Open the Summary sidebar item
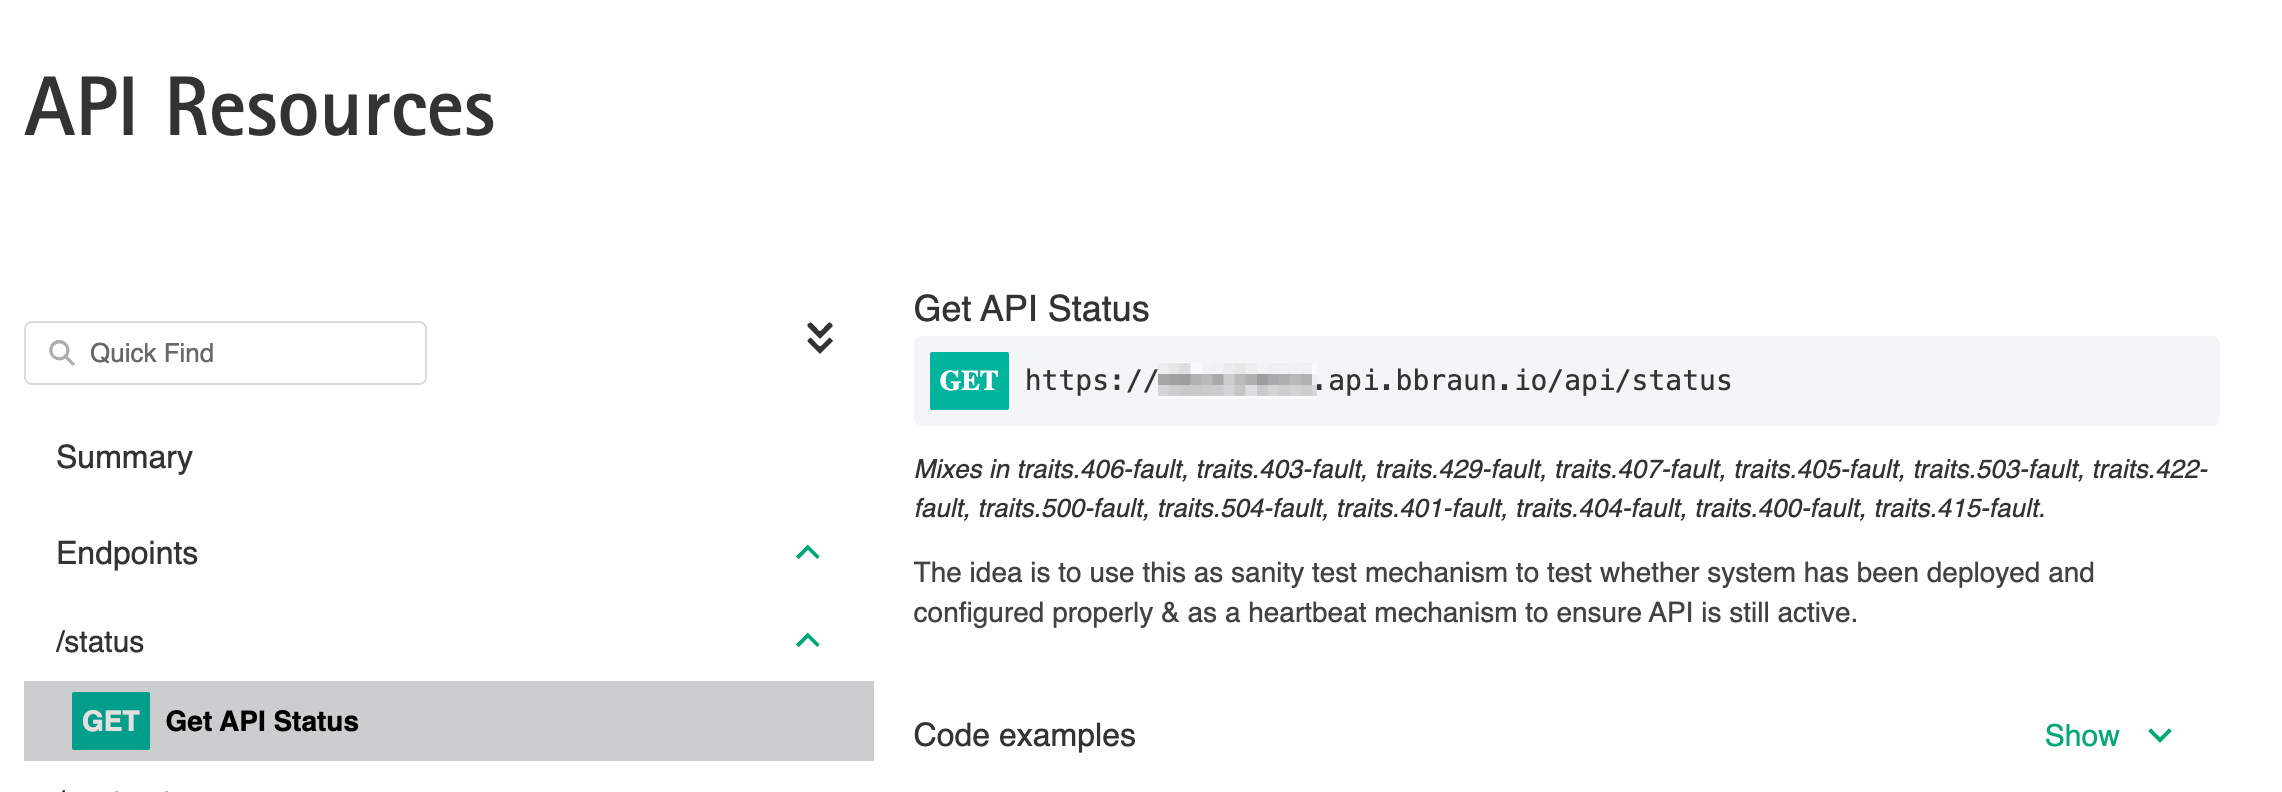Image resolution: width=2282 pixels, height=792 pixels. 124,457
